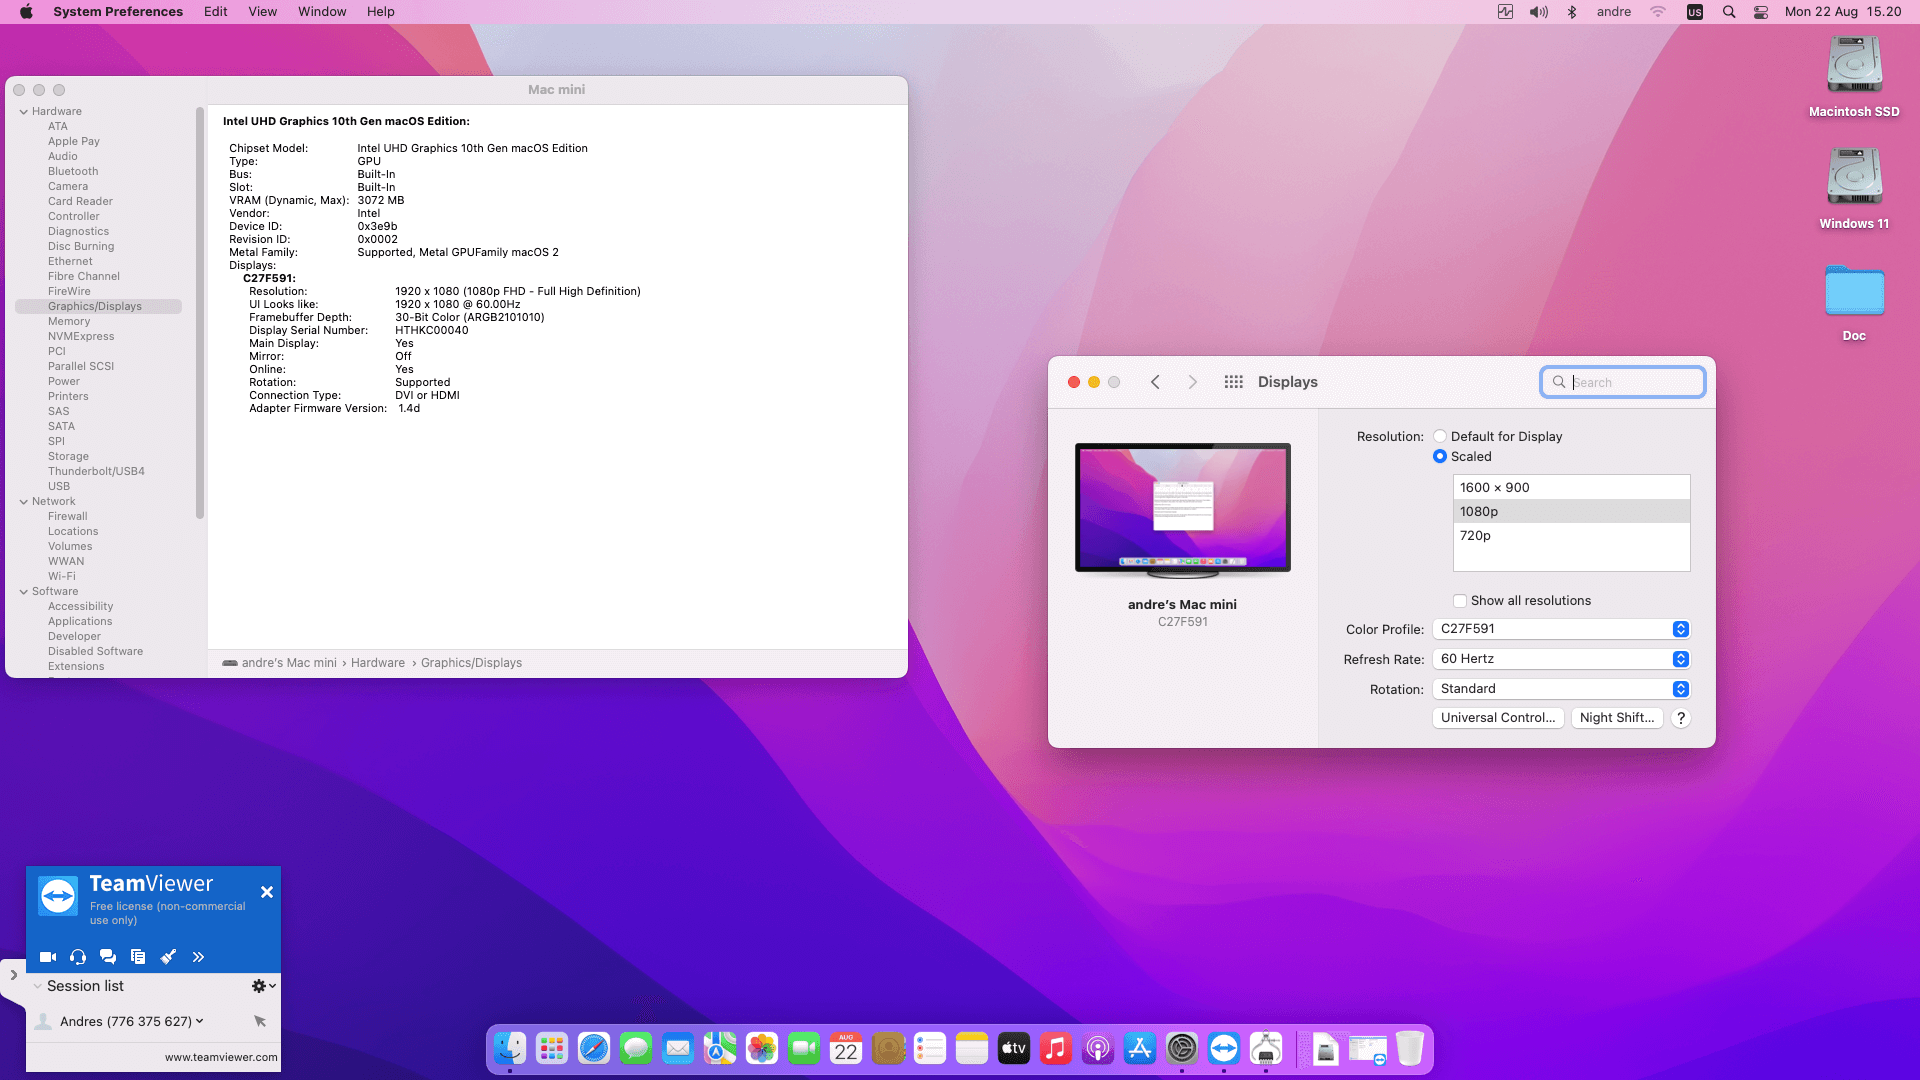Open the Displays help question mark button
1920x1080 pixels.
(1681, 718)
